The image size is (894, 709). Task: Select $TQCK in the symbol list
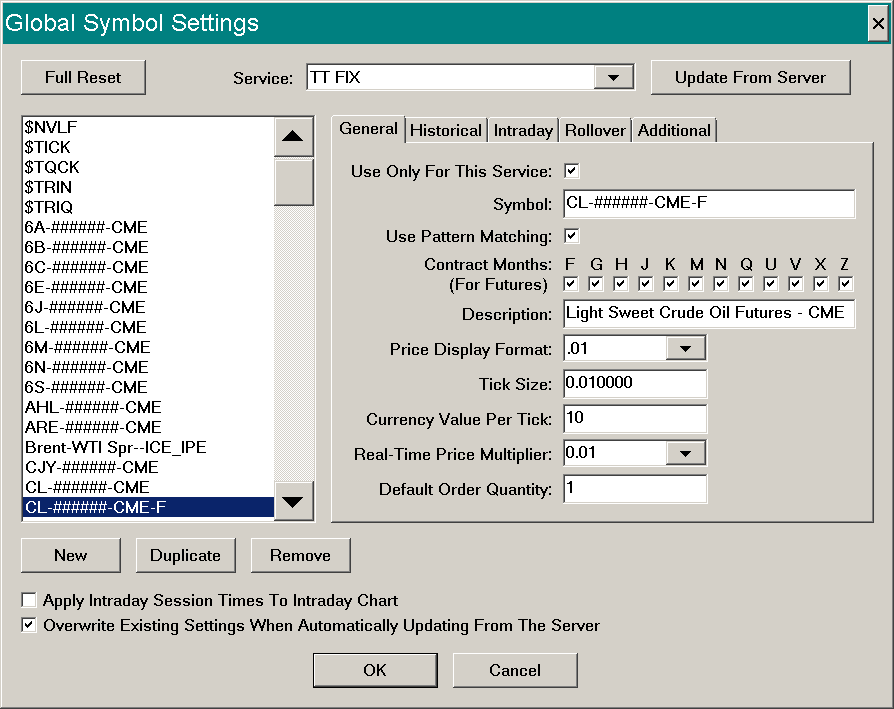(x=148, y=167)
